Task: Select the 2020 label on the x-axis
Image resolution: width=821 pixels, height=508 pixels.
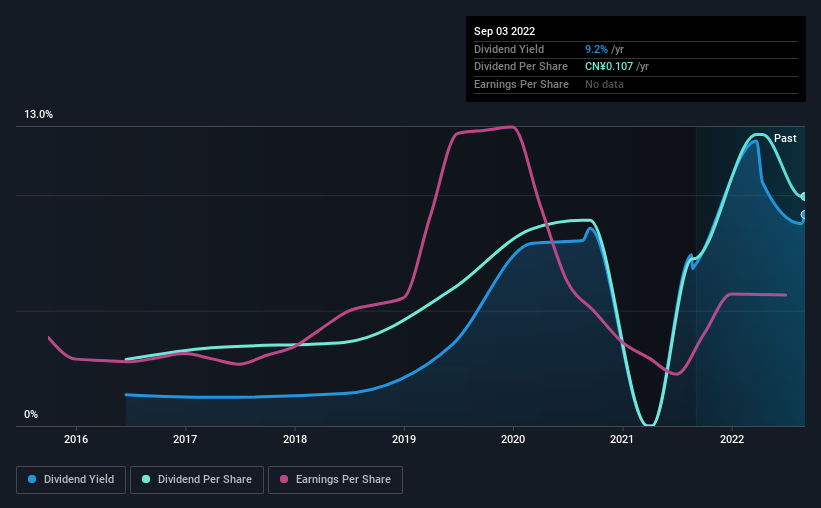Action: tap(513, 439)
